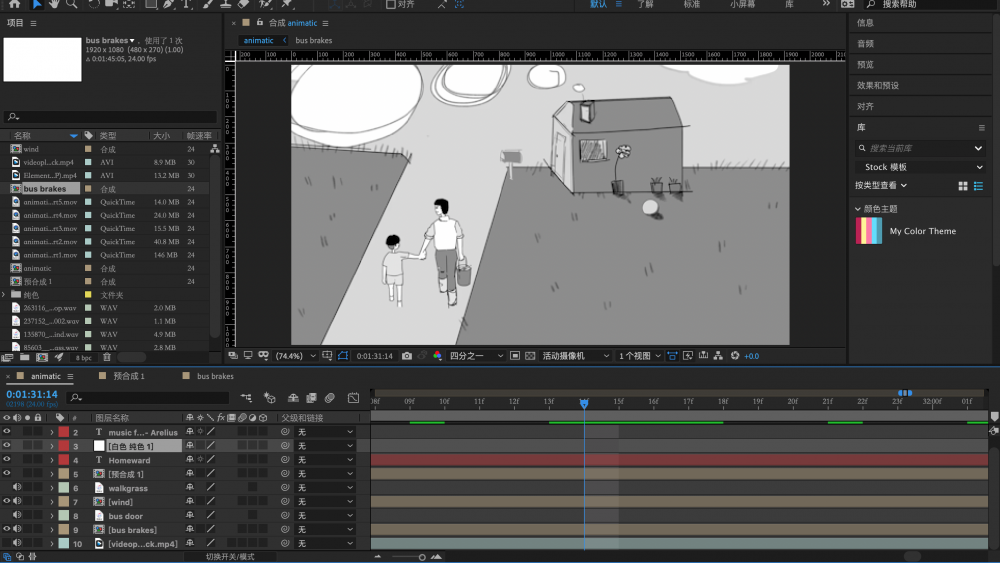Open the graph editor icon
The image size is (1000, 563).
(353, 398)
